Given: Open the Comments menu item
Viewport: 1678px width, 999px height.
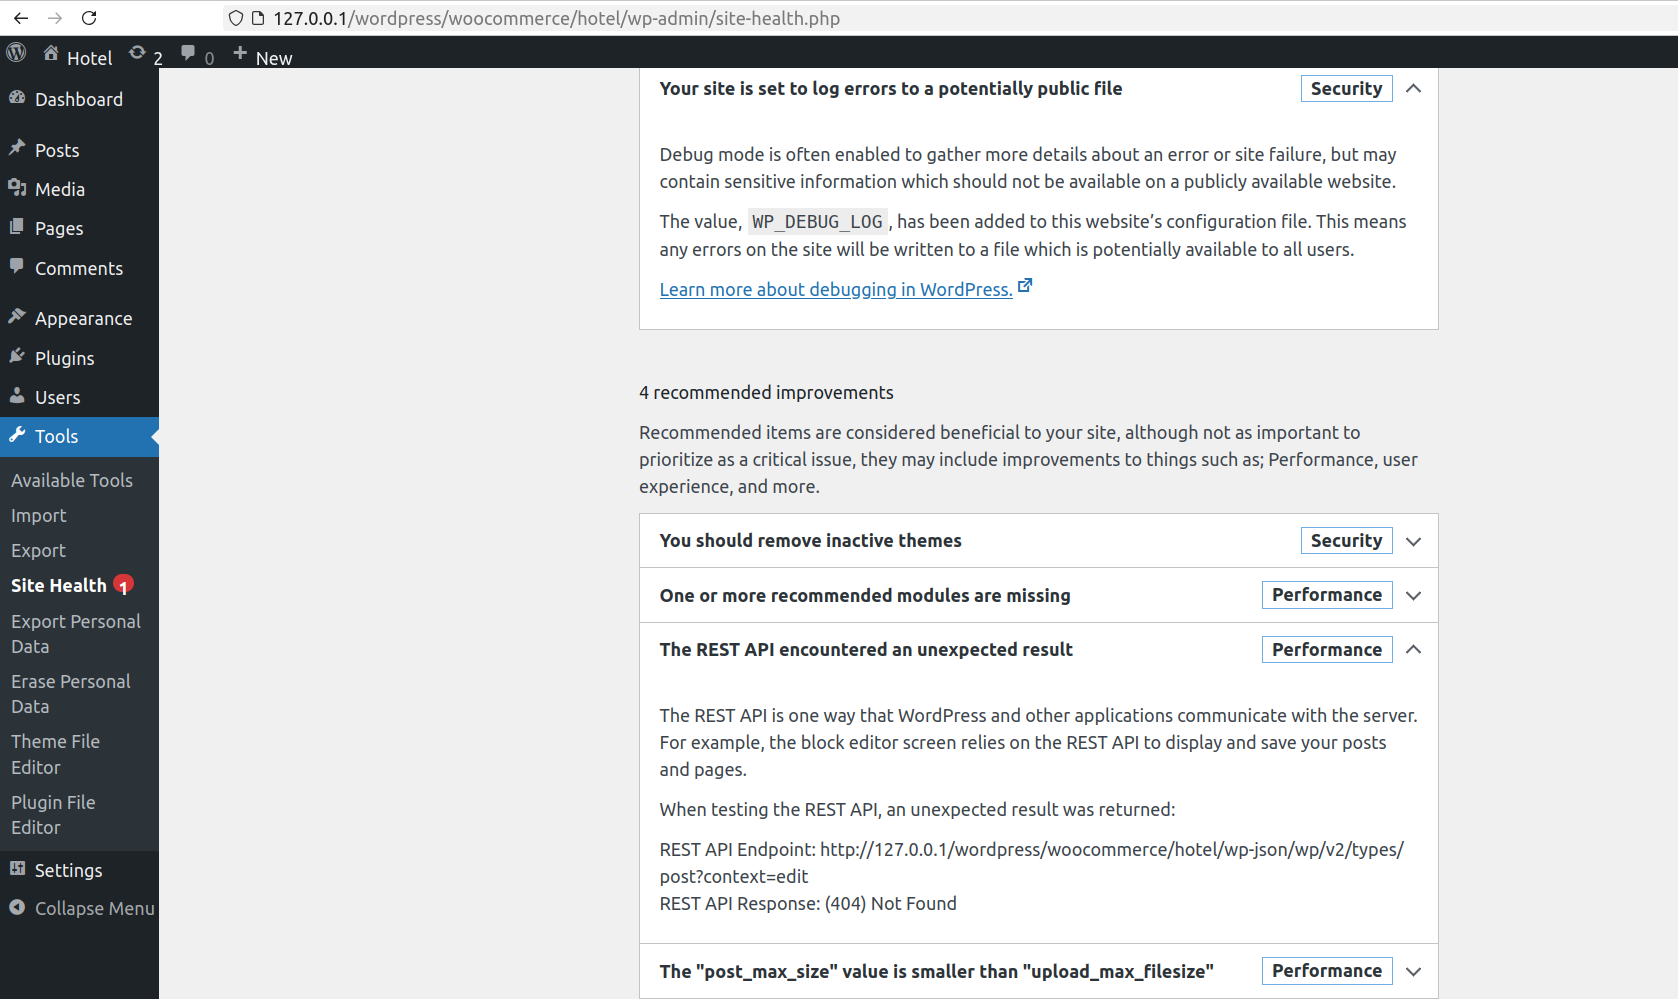Looking at the screenshot, I should point(79,268).
